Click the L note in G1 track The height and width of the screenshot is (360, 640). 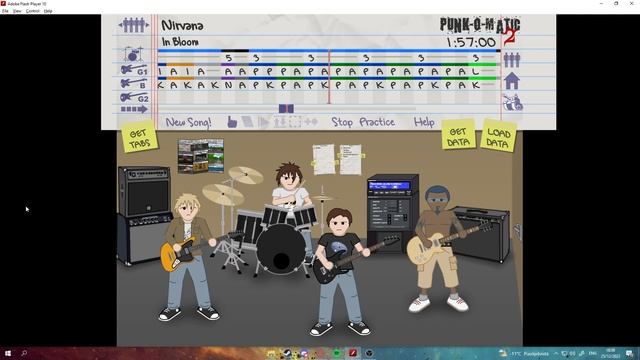click(476, 71)
